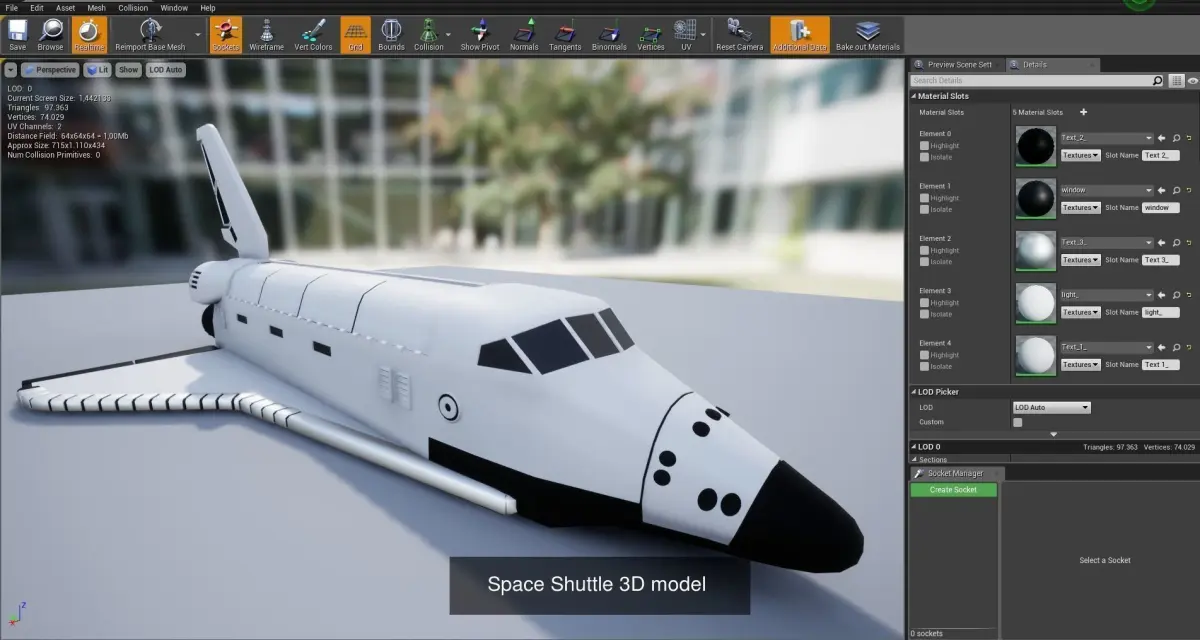Open Textures dropdown for Element 3
Viewport: 1200px width, 640px height.
coord(1080,312)
